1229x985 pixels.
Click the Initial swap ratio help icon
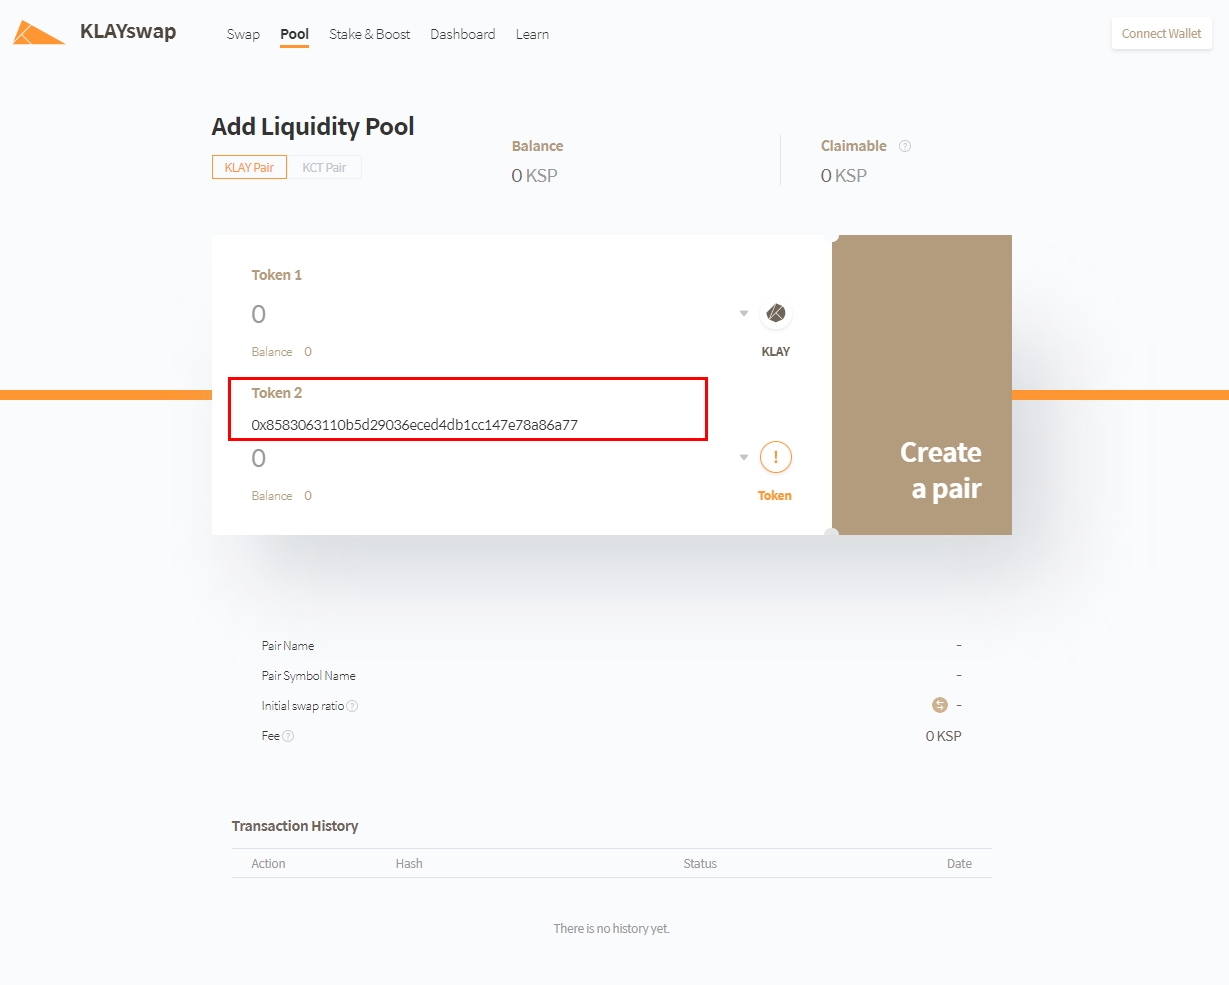(352, 706)
